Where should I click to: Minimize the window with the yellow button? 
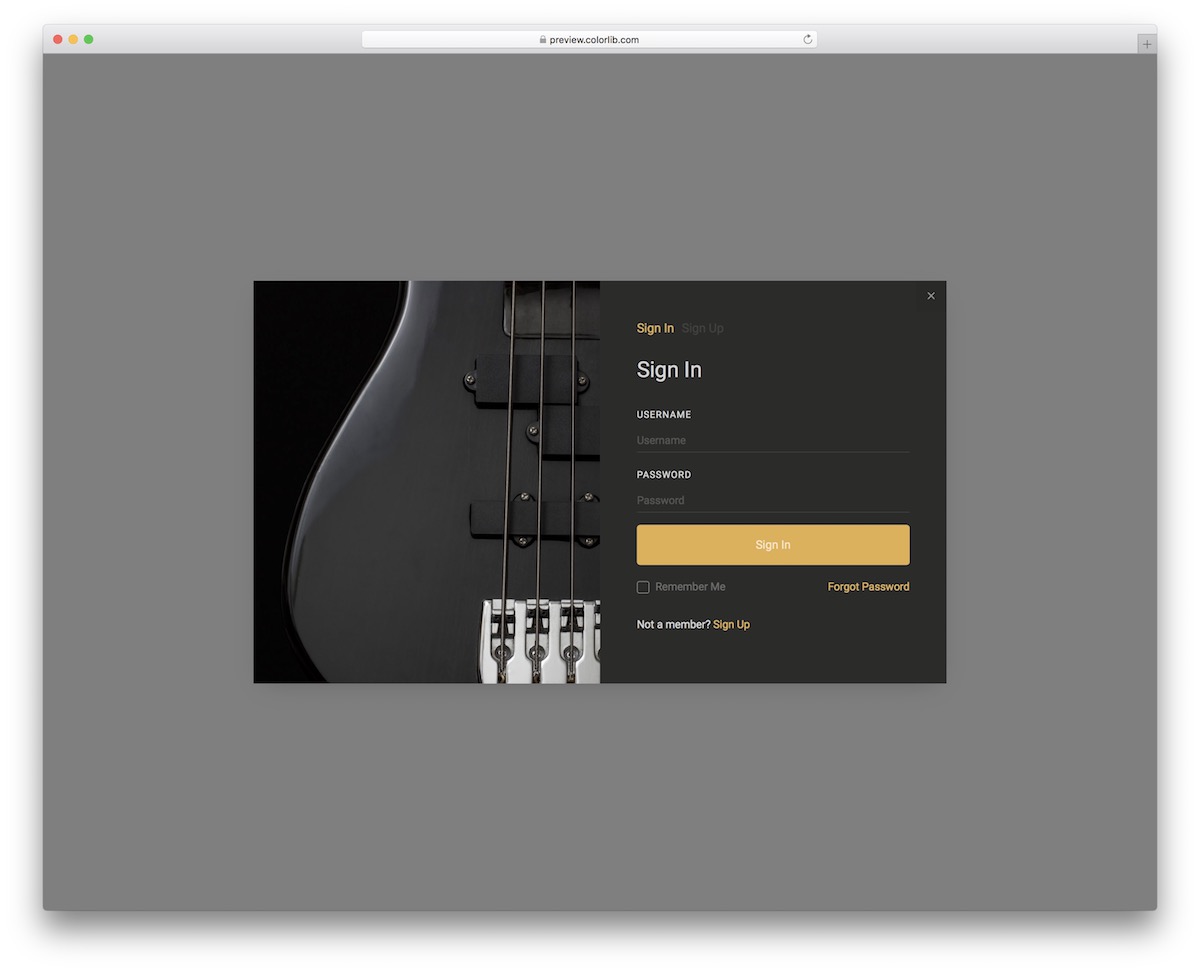[x=73, y=39]
